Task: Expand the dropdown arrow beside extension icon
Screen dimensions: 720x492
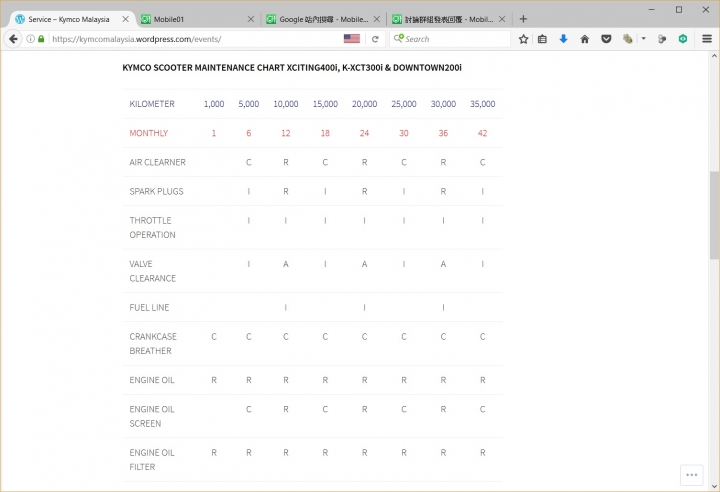Action: [x=643, y=39]
